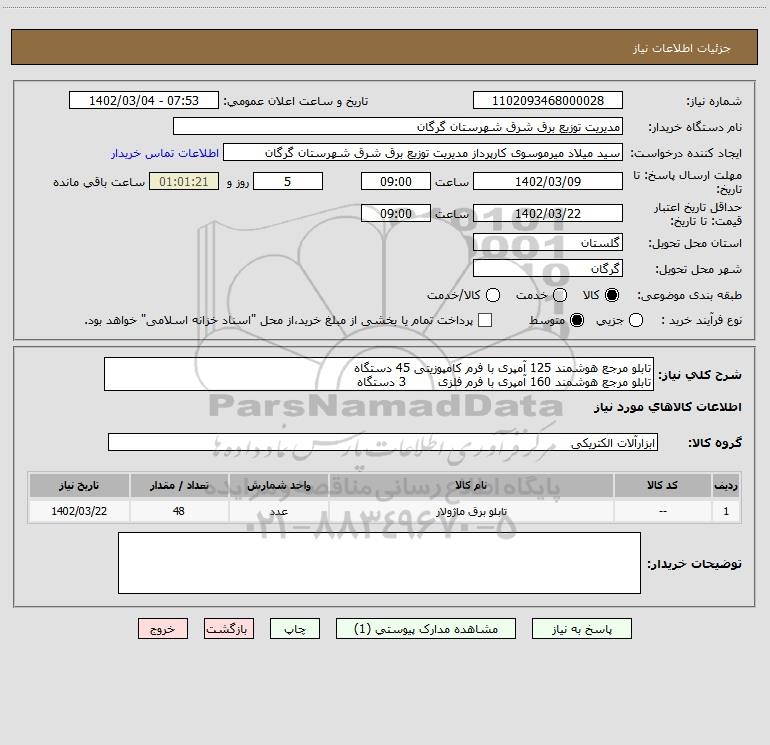770x745 pixels.
Task: Click the اطلاعات کالاهای مورد نیاز heading
Action: pos(667,407)
